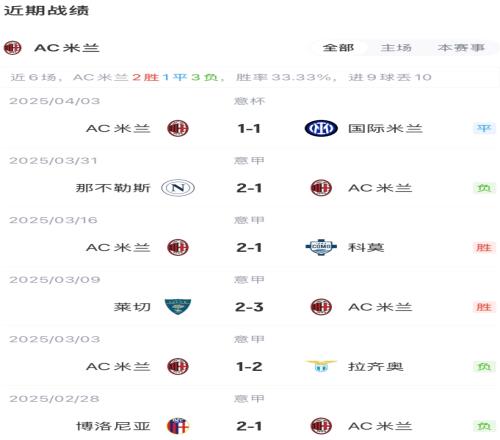Image resolution: width=500 pixels, height=440 pixels.
Task: Click the AC Milan crest in the header
Action: [12, 48]
